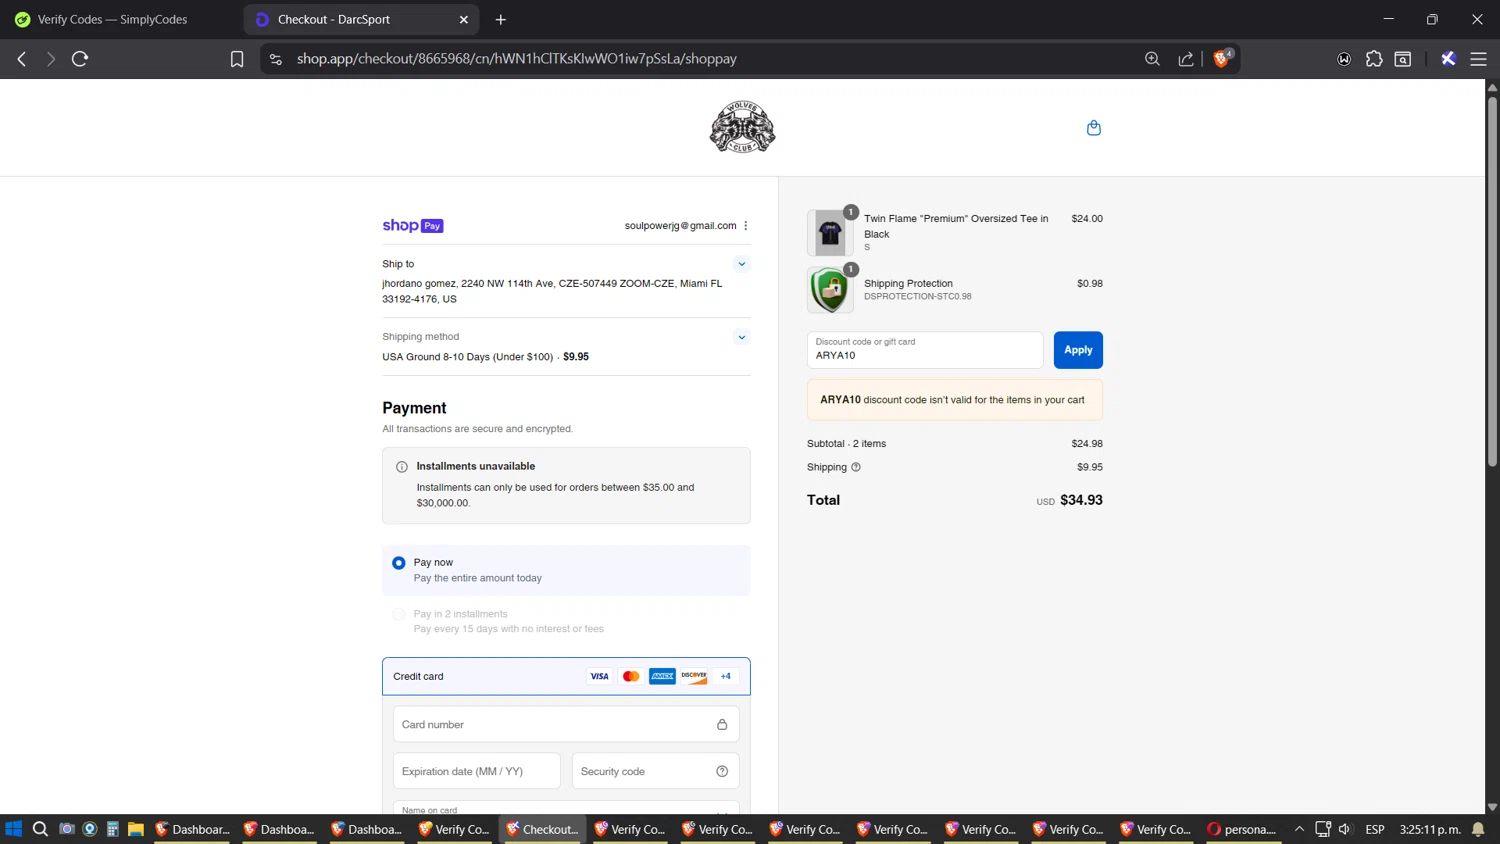Image resolution: width=1500 pixels, height=844 pixels.
Task: Click the Mastercard logo
Action: pos(631,677)
